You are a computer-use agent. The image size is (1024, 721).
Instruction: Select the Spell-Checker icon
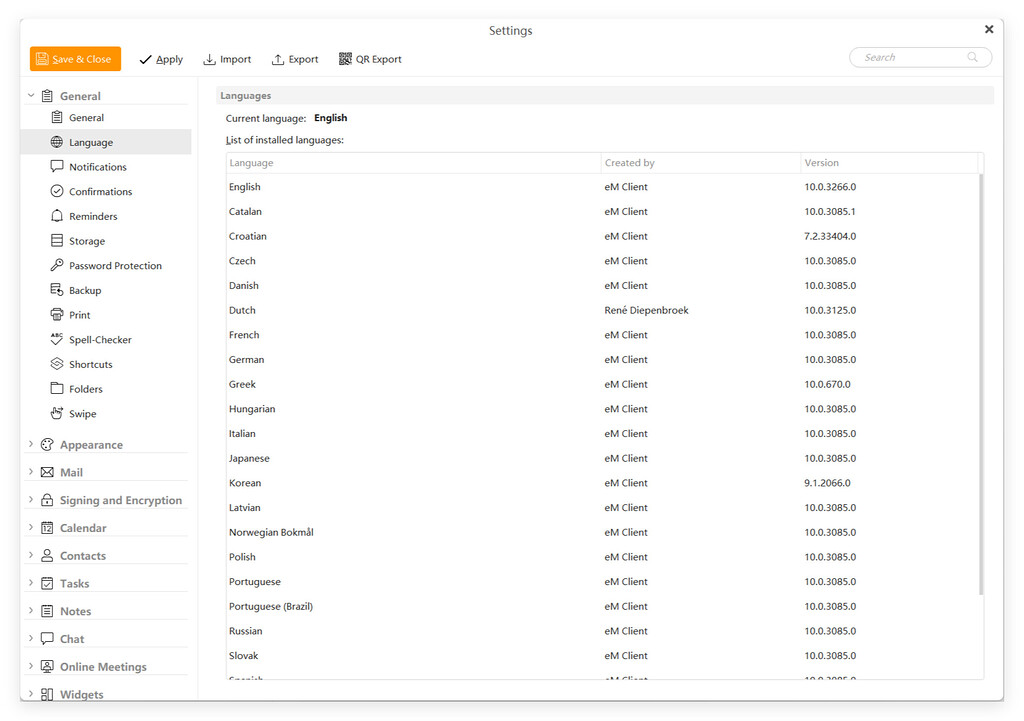pyautogui.click(x=56, y=339)
